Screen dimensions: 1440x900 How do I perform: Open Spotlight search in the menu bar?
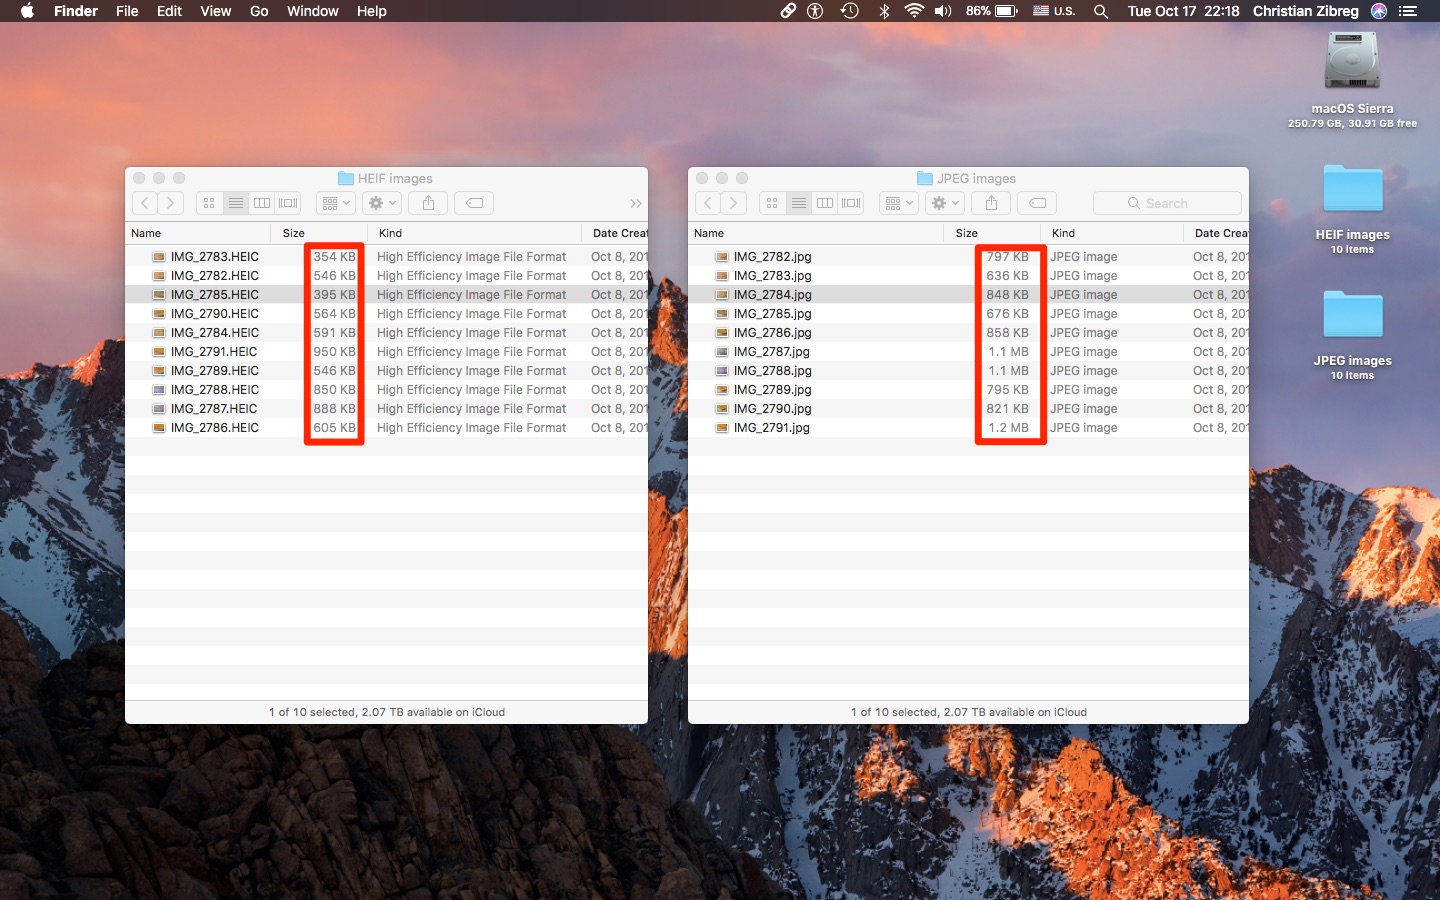(x=1100, y=11)
